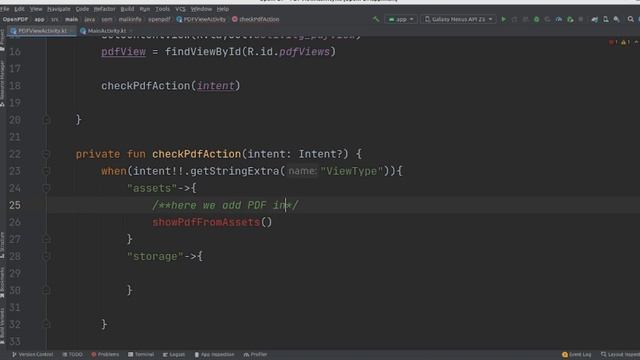Click the error count indicator in editor
640x360 pixels.
[613, 42]
